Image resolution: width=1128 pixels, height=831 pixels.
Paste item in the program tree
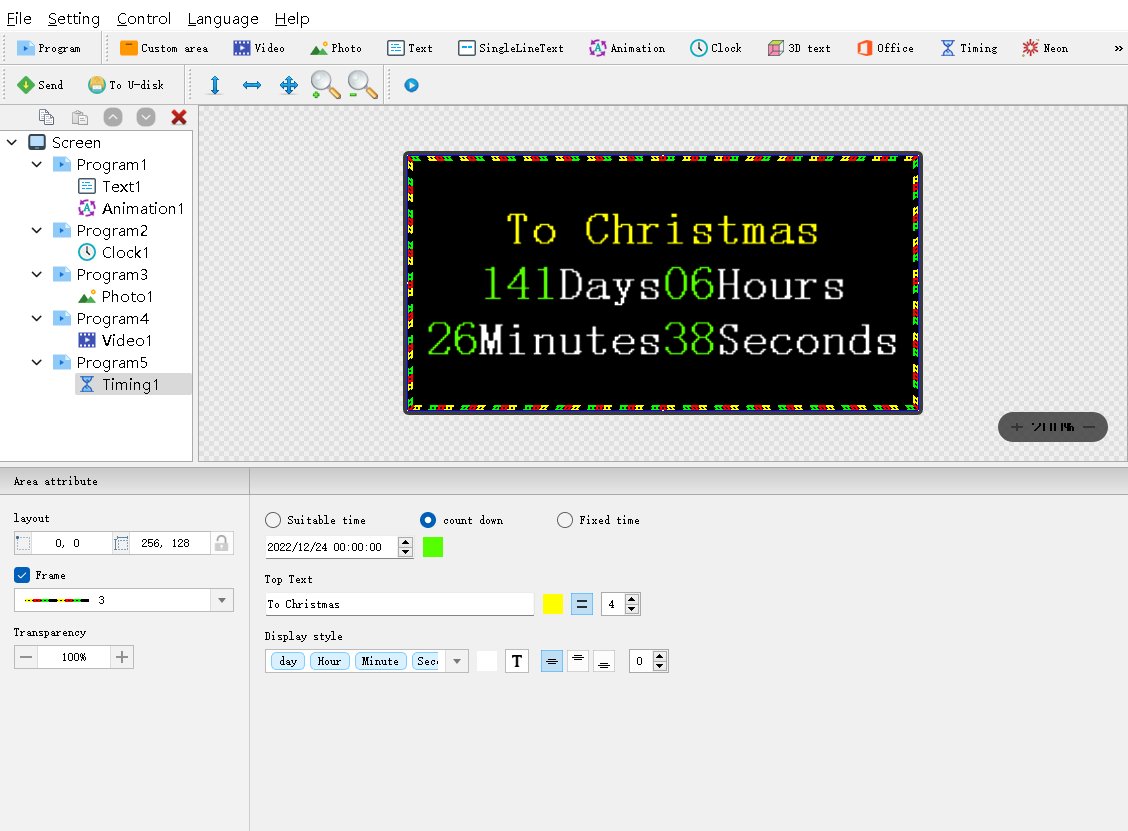[x=80, y=117]
